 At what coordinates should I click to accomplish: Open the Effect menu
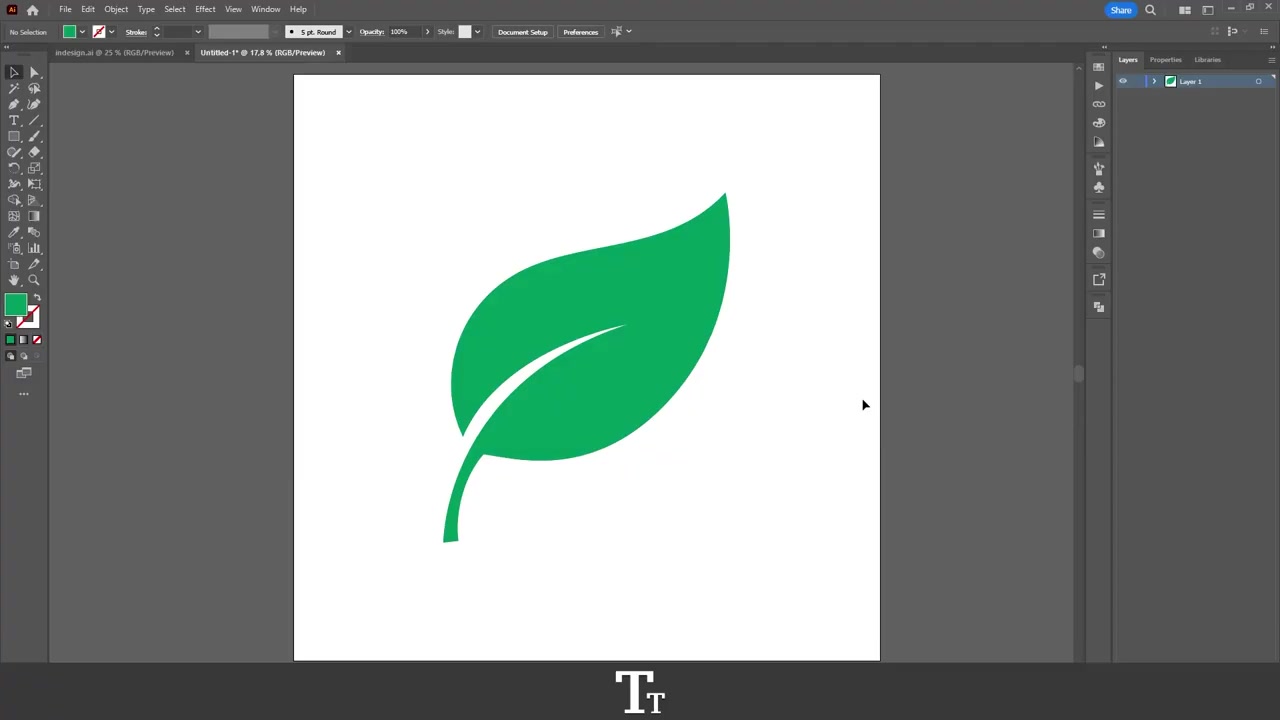(x=205, y=9)
